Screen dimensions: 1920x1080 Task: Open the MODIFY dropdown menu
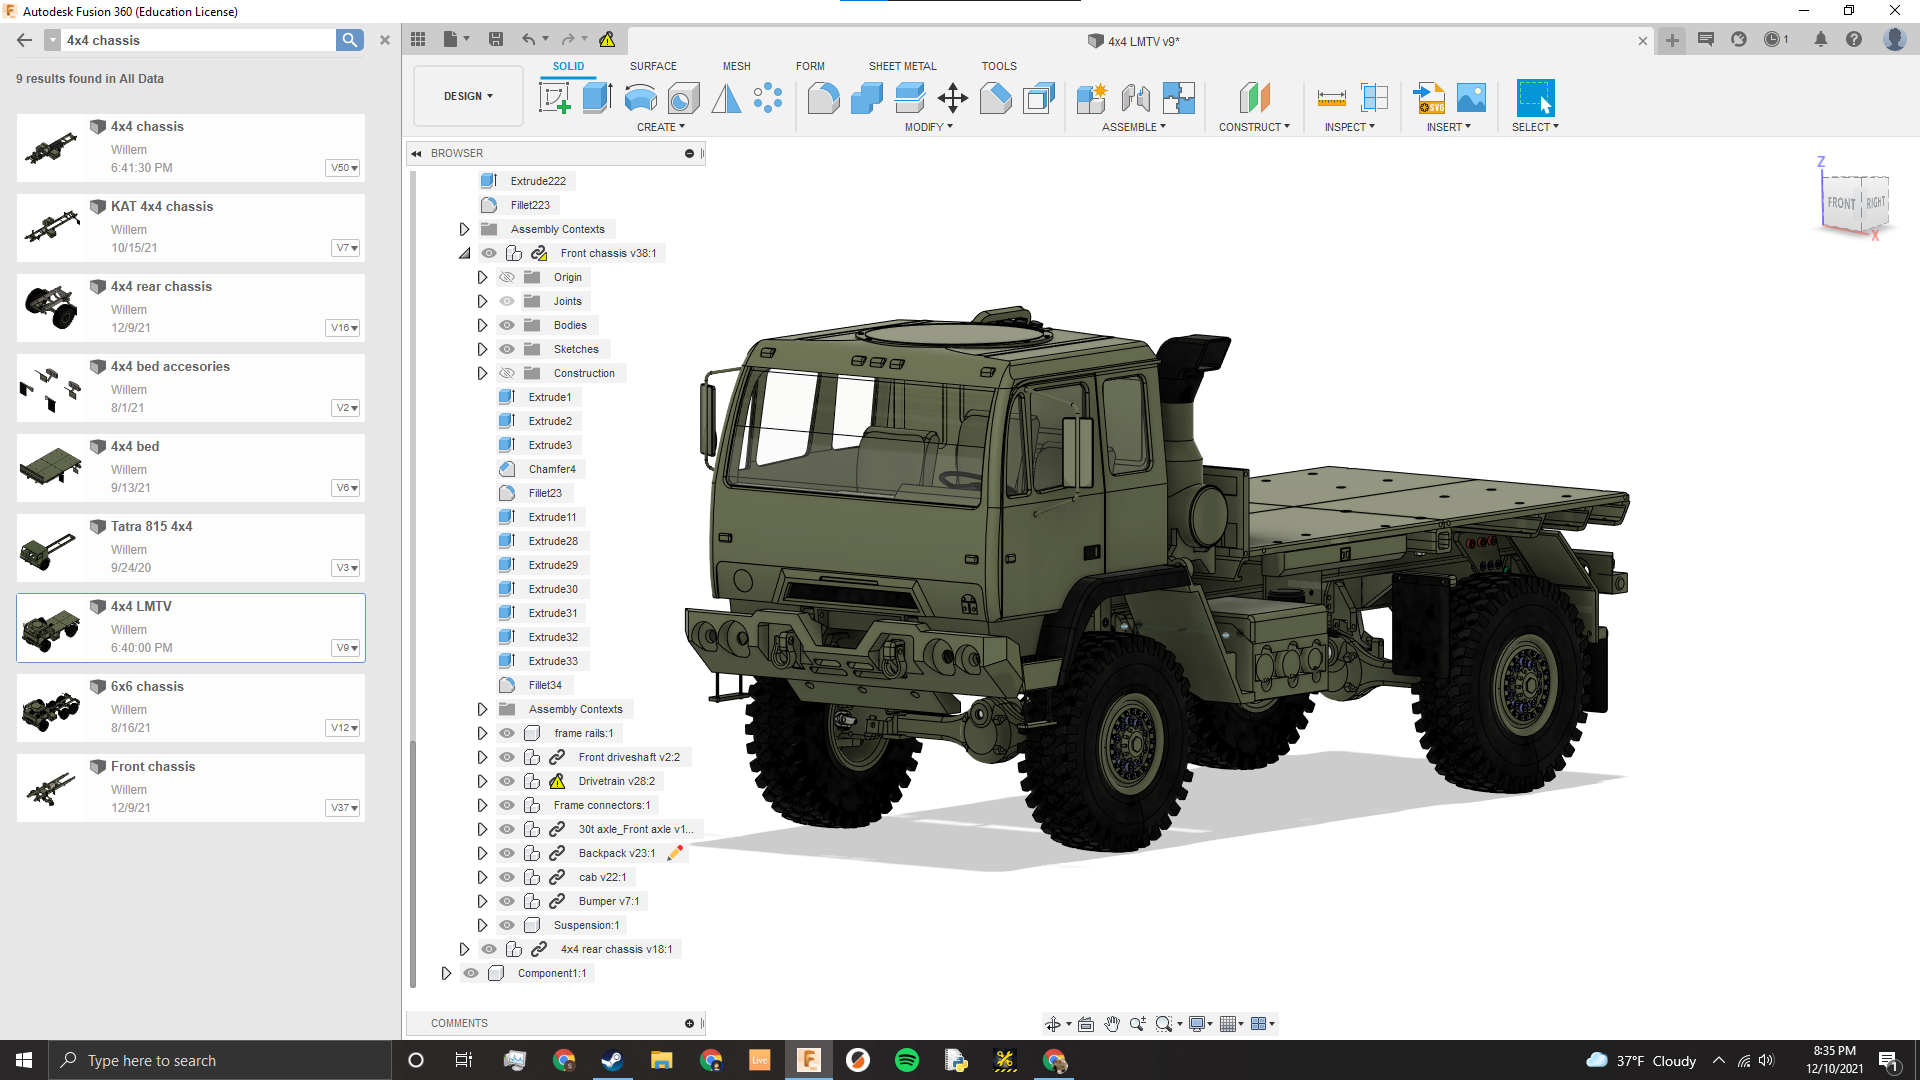[x=929, y=127]
